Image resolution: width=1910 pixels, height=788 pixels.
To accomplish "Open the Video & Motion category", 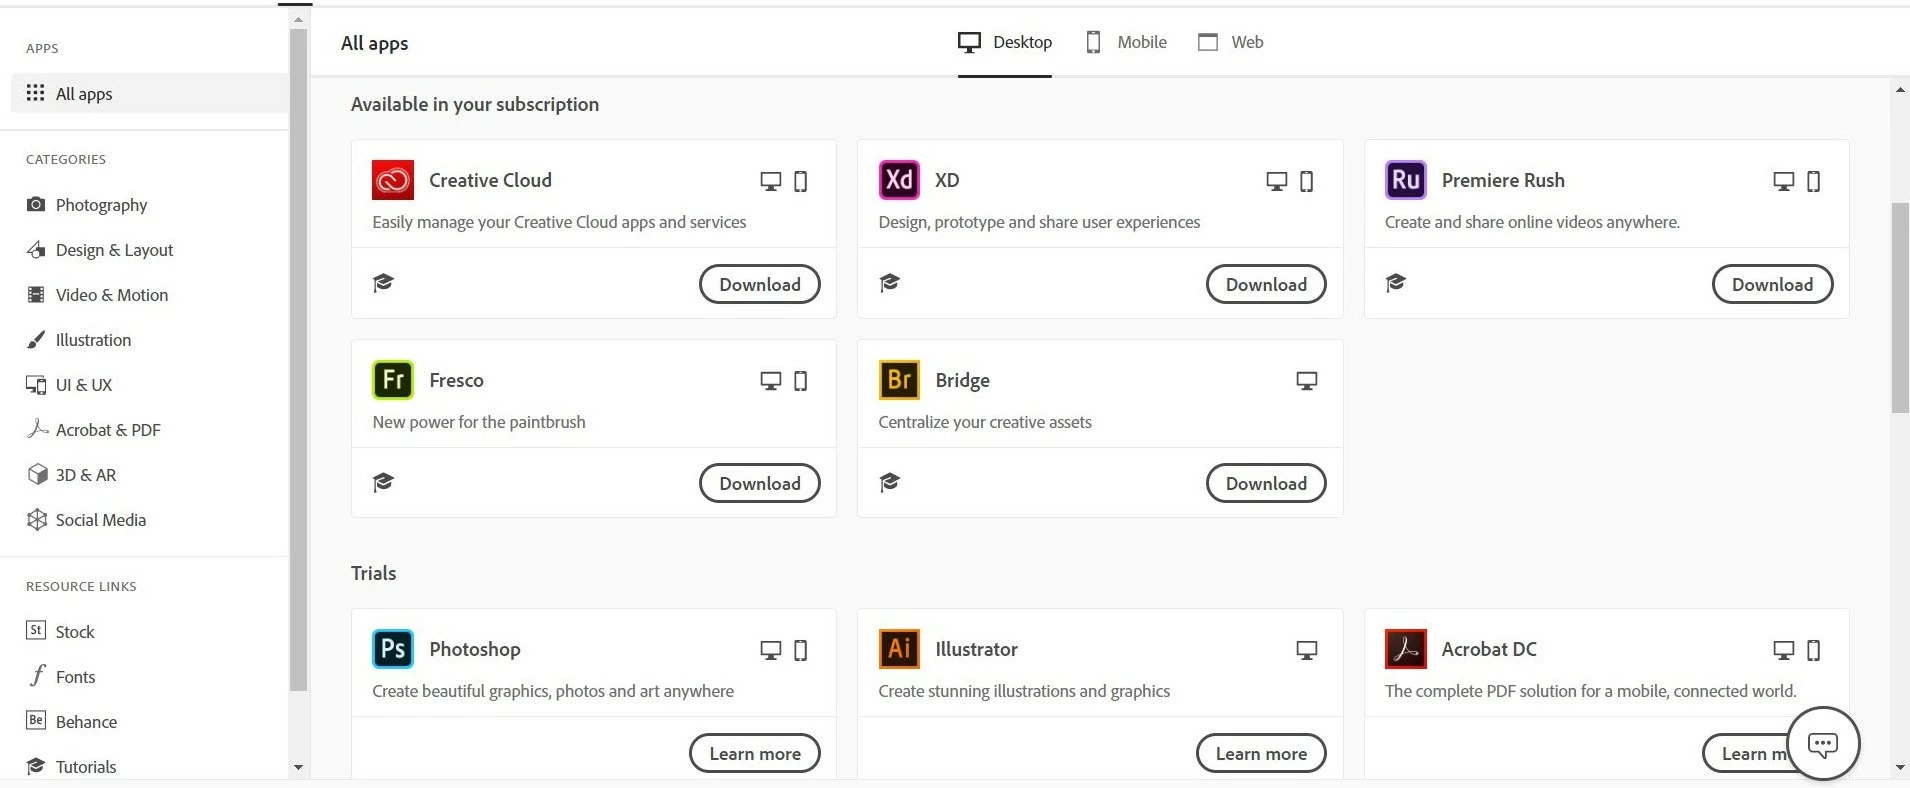I will [x=97, y=295].
